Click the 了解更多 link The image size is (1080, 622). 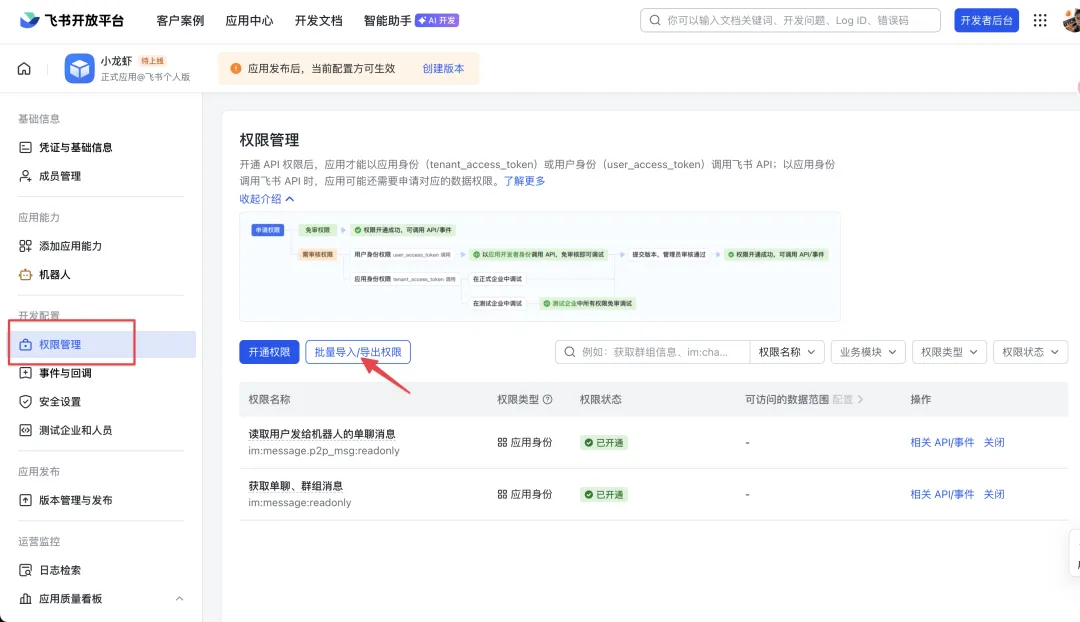click(x=524, y=180)
